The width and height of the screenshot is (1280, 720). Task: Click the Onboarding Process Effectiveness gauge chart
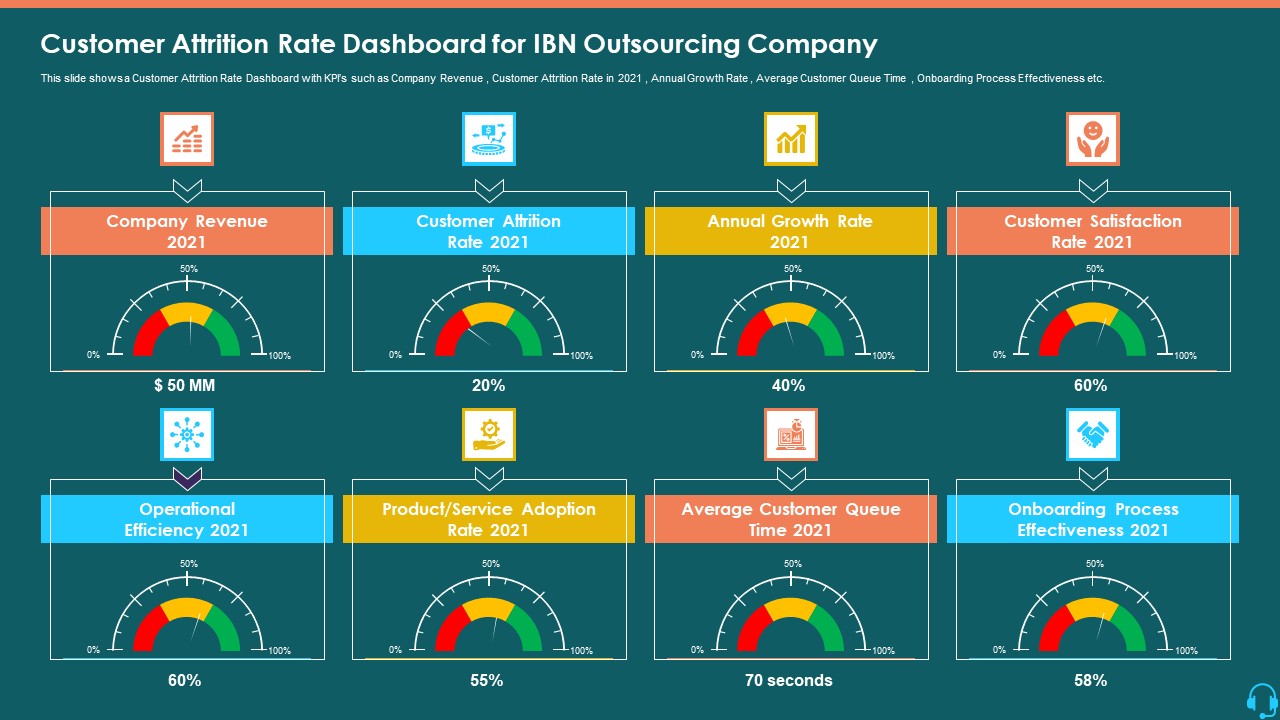pyautogui.click(x=1093, y=610)
